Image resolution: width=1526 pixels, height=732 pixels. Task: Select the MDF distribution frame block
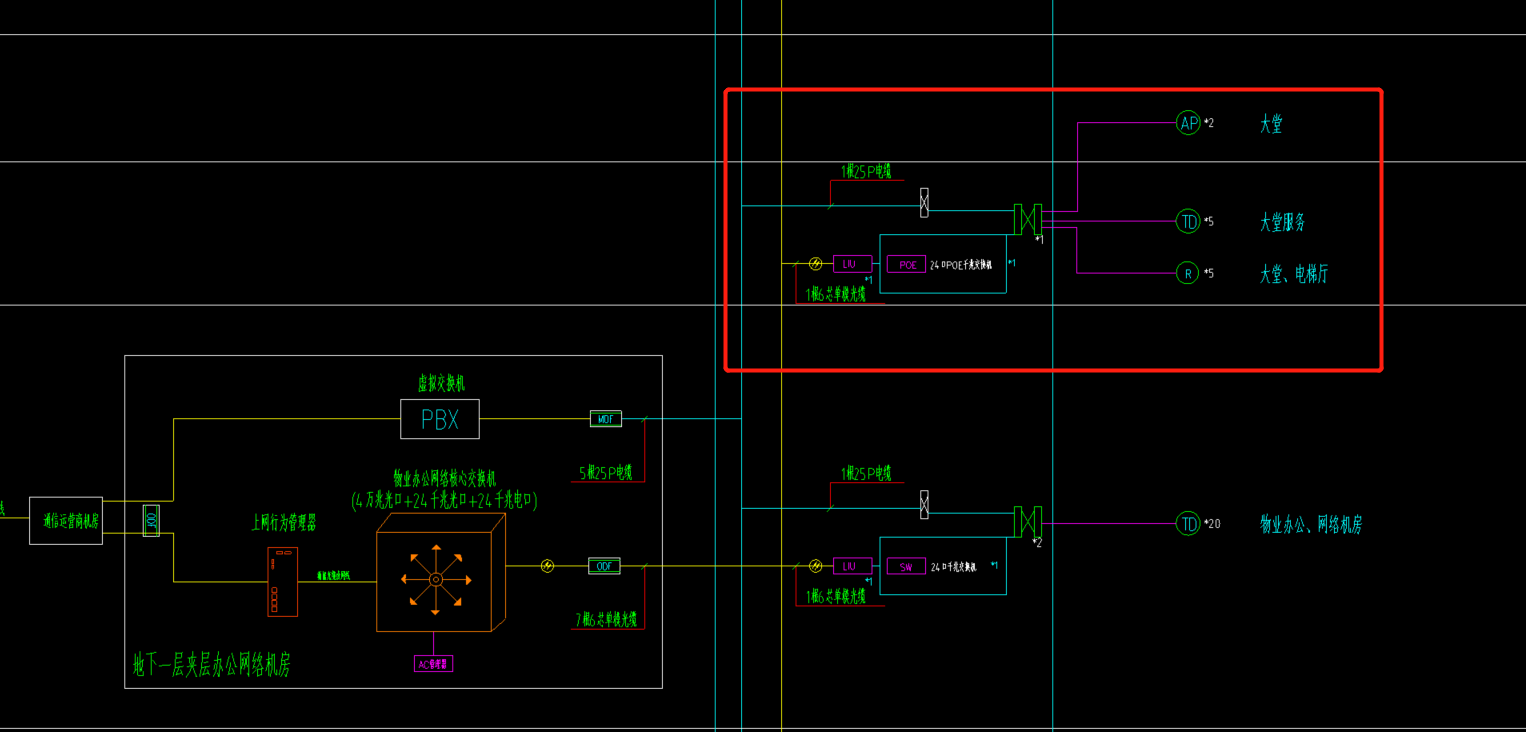(x=605, y=419)
